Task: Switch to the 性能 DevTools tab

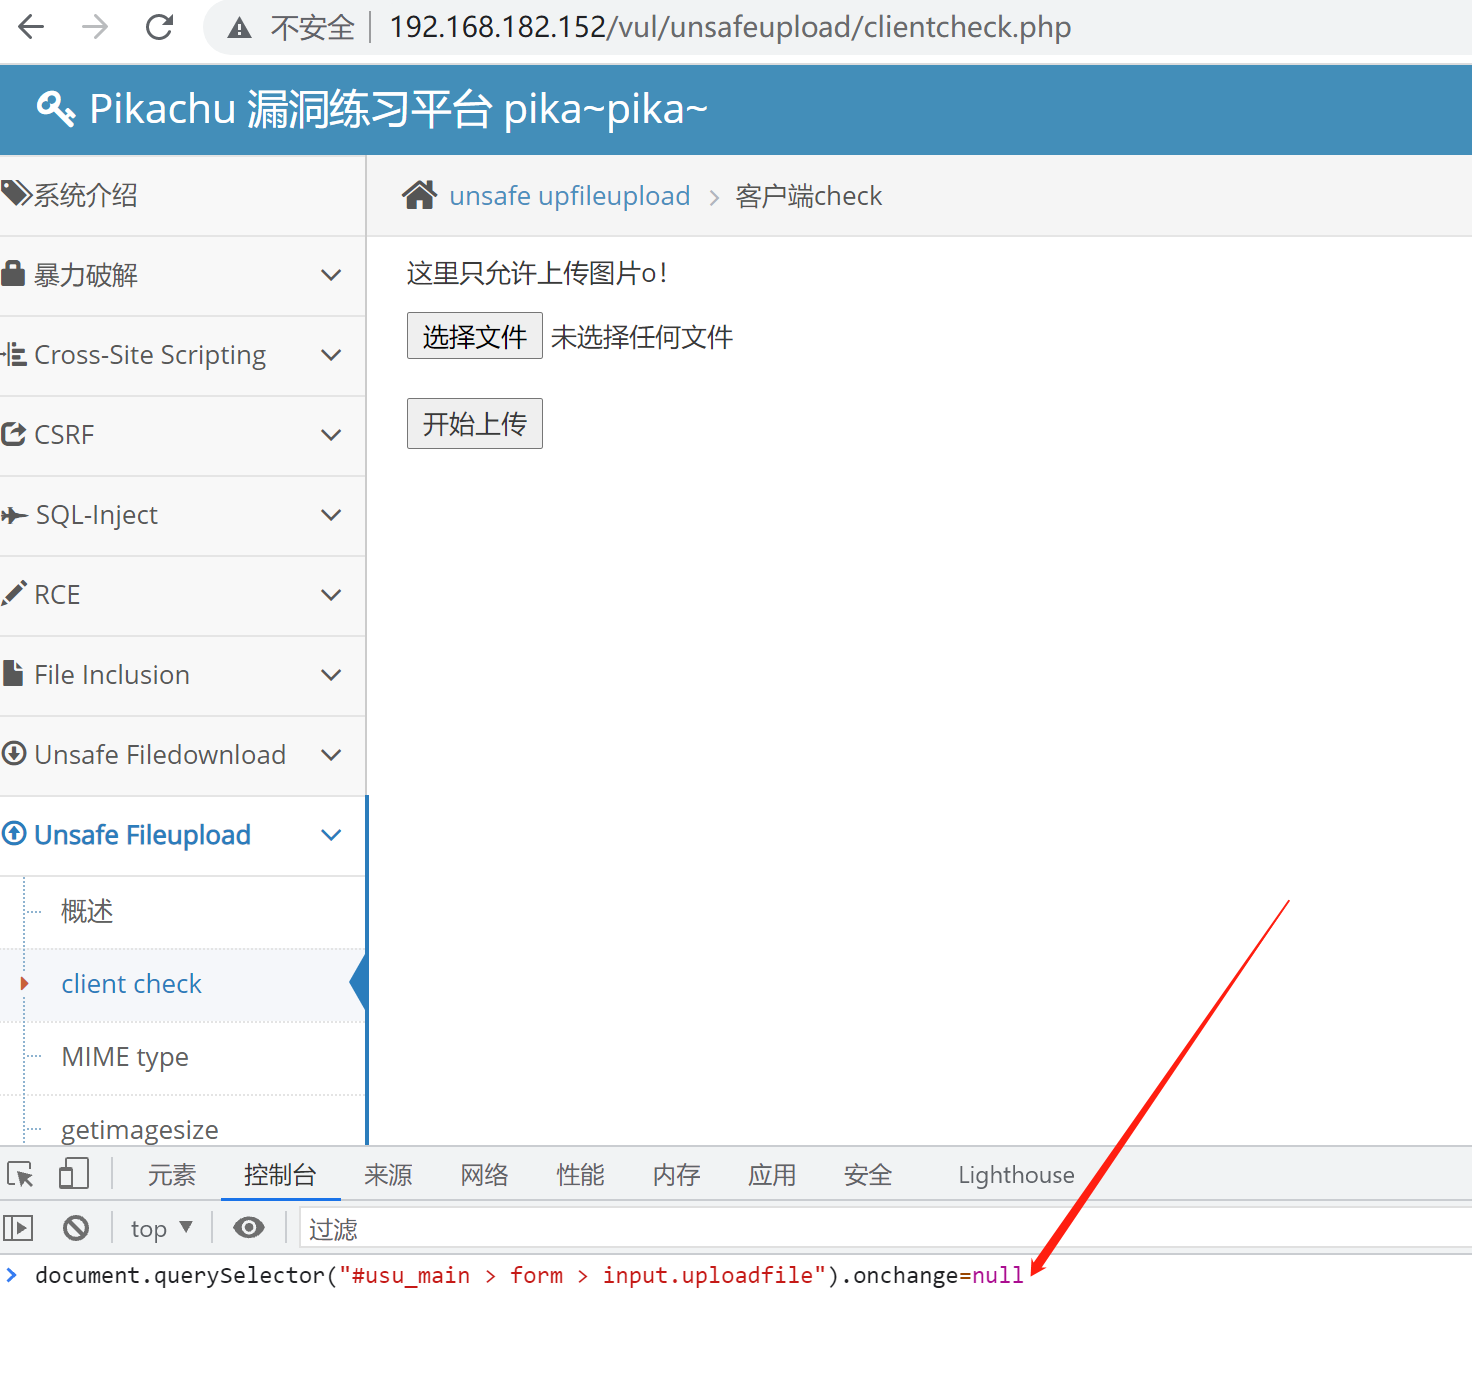Action: click(580, 1175)
